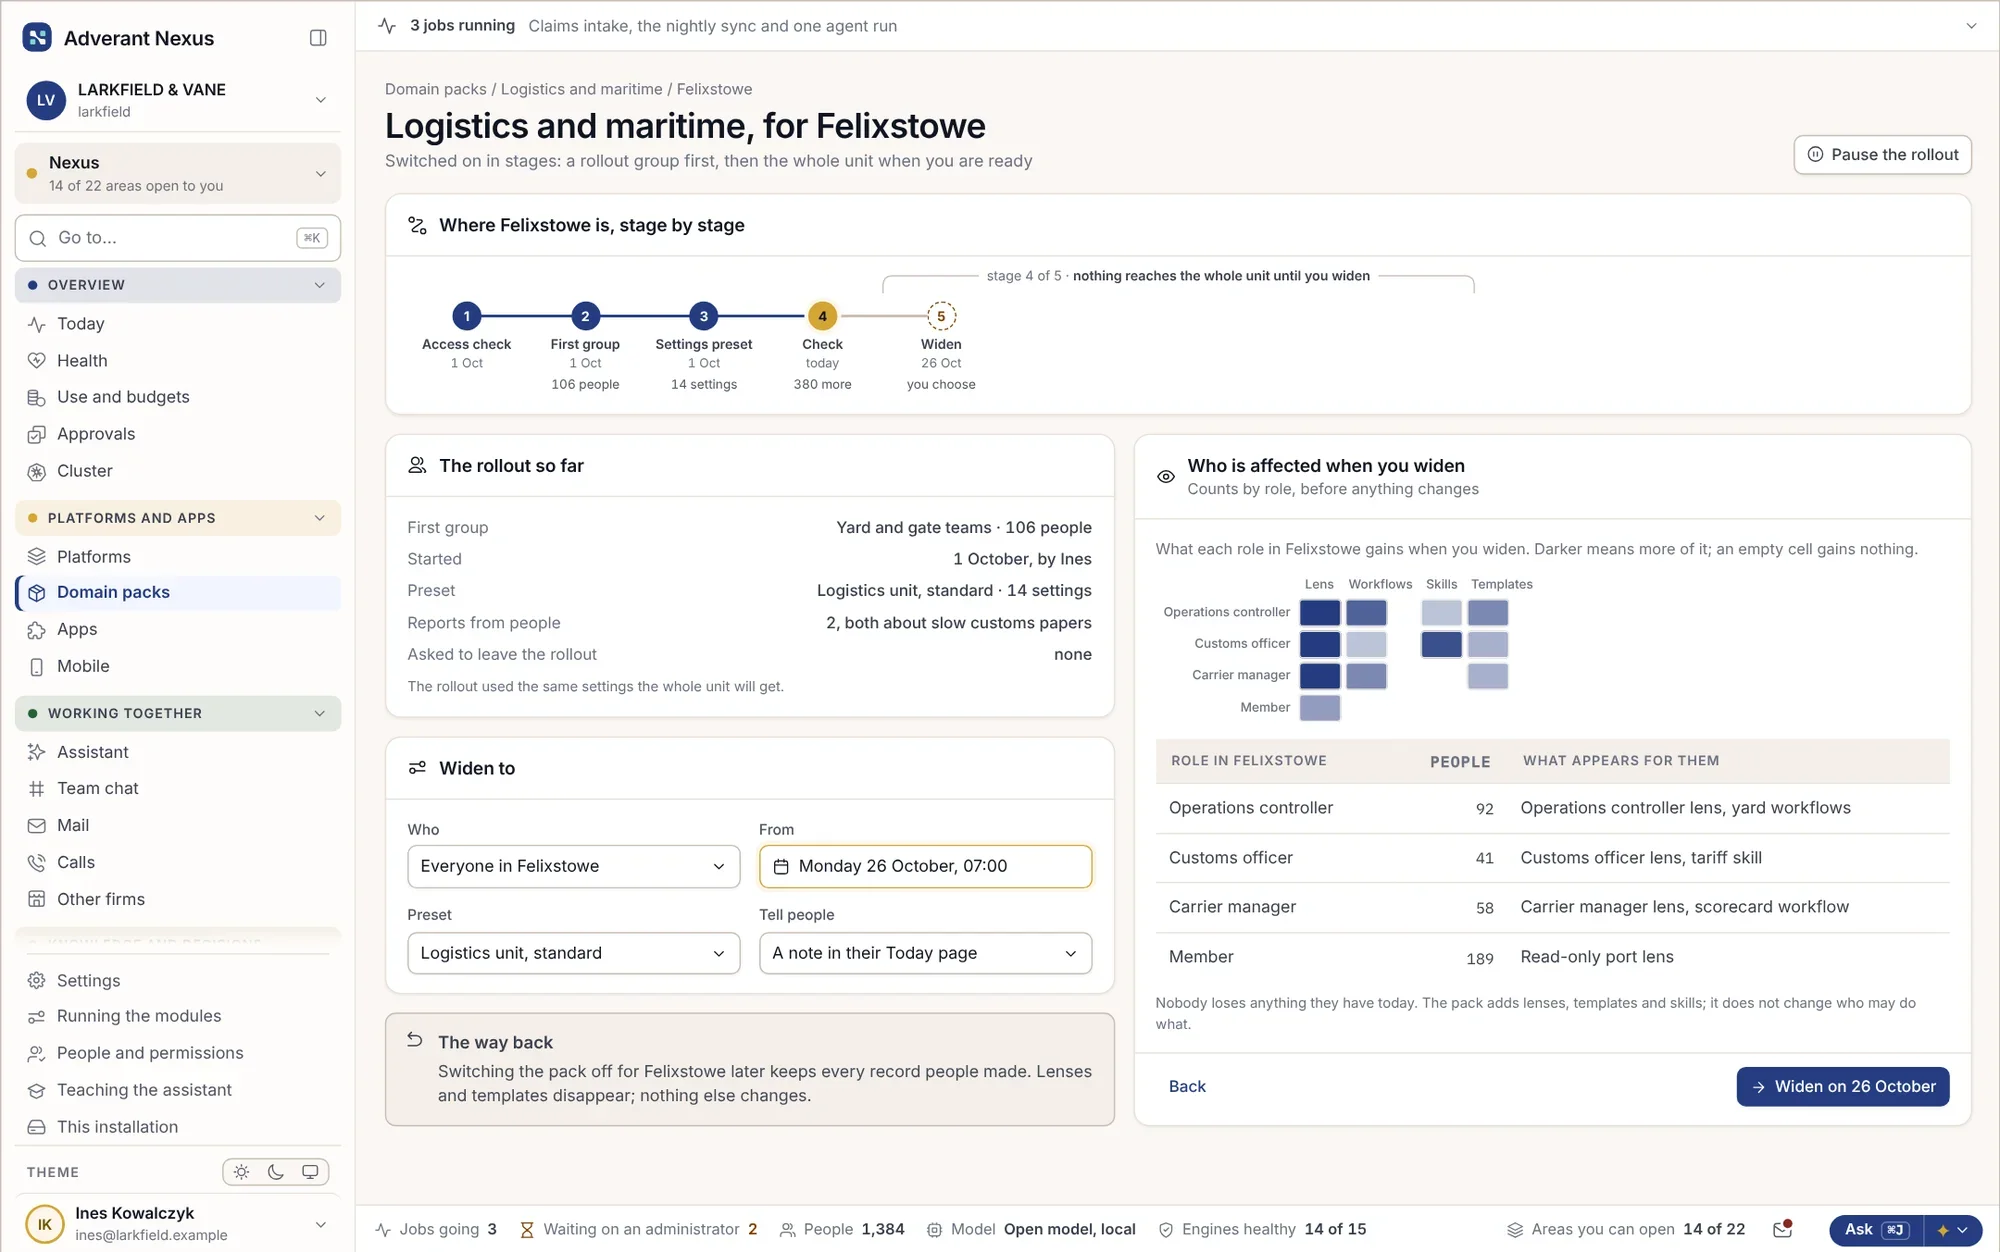Switch to light theme sun toggle
2000x1252 pixels.
[241, 1172]
